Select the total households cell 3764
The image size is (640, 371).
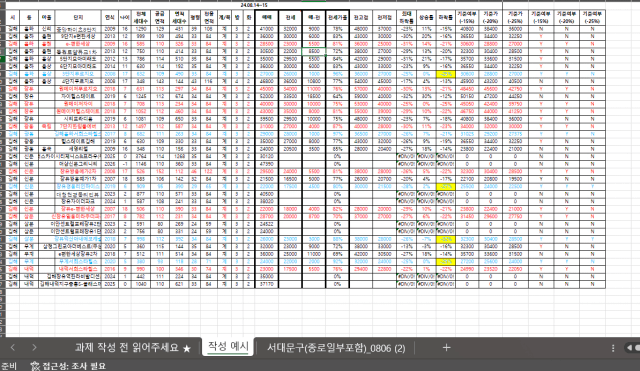[140, 156]
